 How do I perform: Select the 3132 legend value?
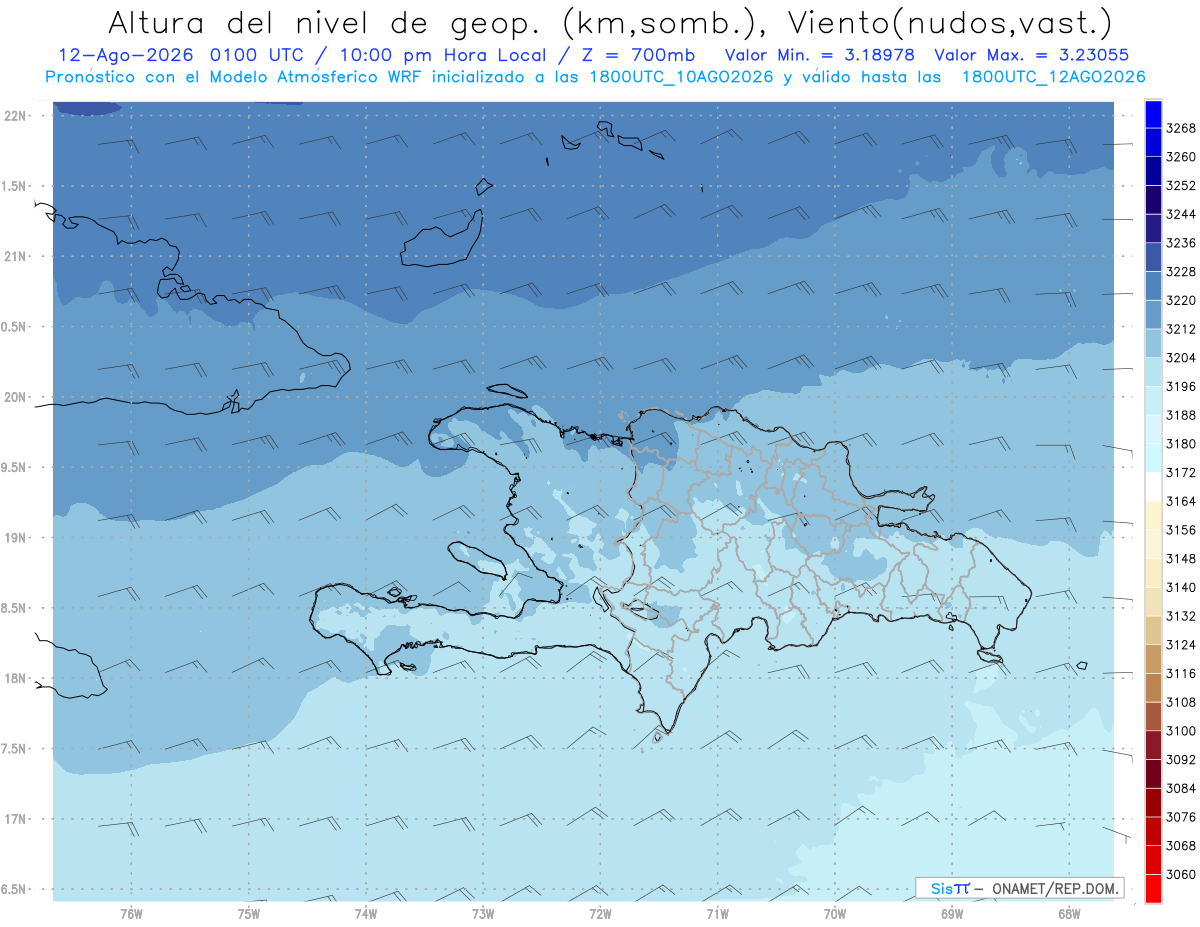coord(1181,616)
